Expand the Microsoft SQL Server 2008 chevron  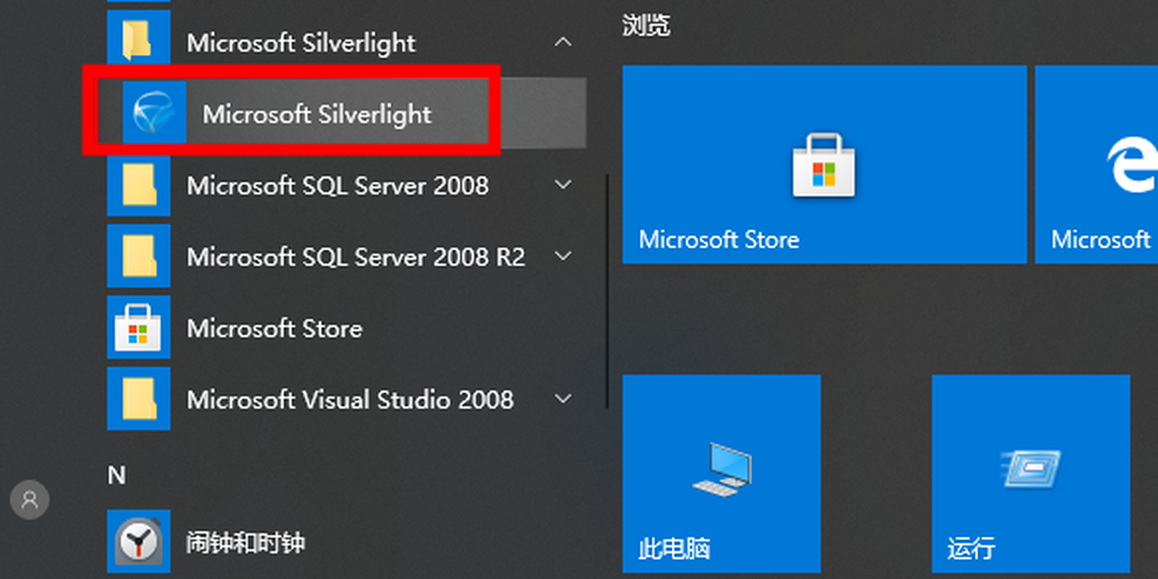(x=563, y=185)
